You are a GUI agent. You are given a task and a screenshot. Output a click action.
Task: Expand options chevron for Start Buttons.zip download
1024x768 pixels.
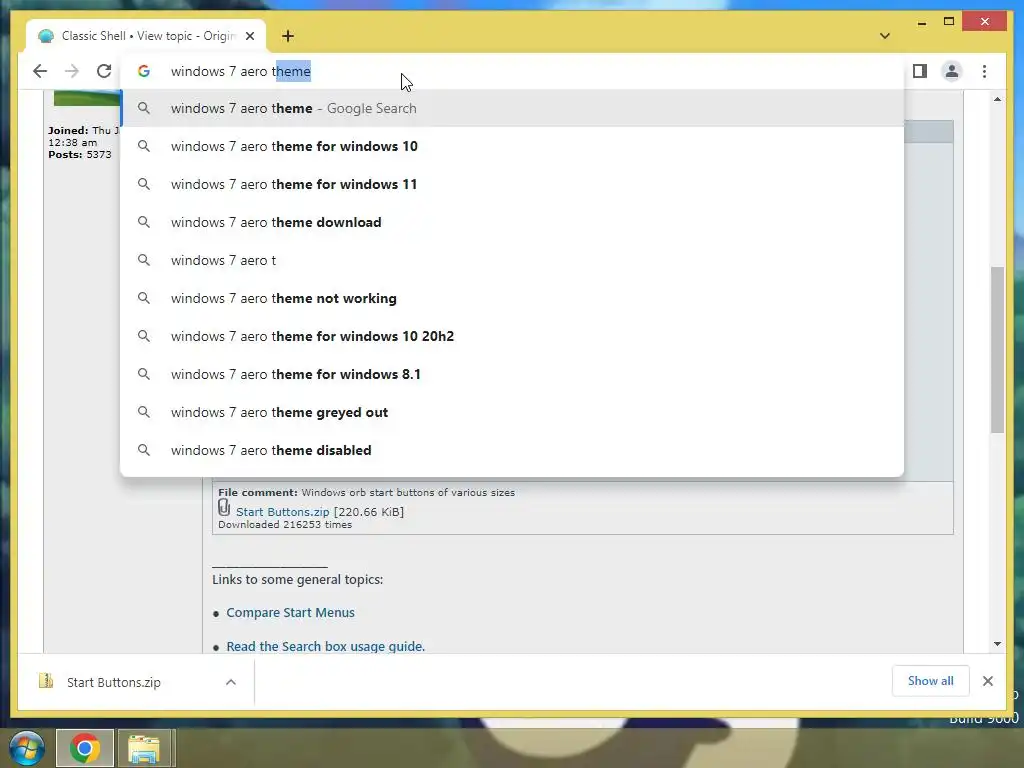231,682
